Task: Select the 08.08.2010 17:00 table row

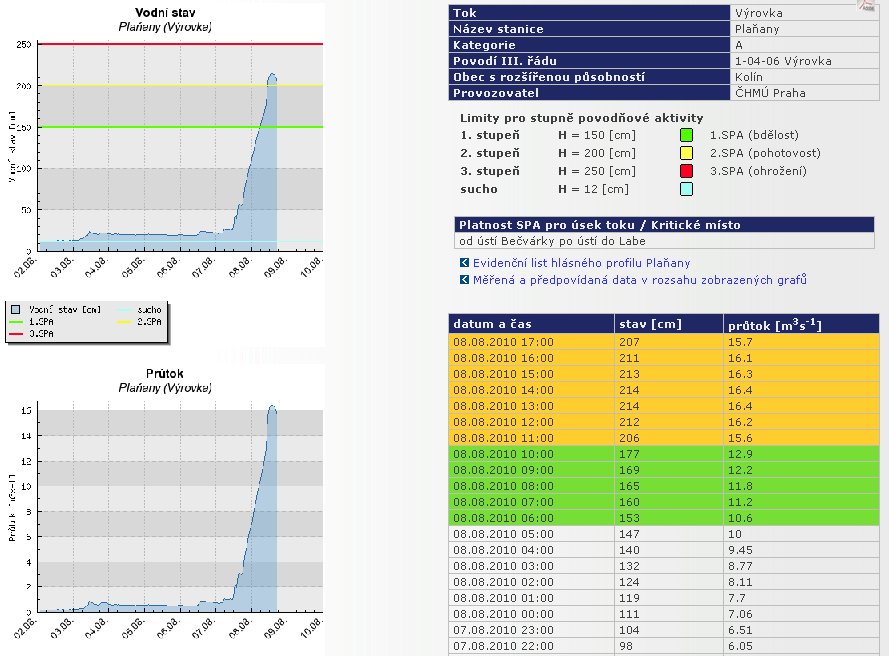Action: click(664, 342)
